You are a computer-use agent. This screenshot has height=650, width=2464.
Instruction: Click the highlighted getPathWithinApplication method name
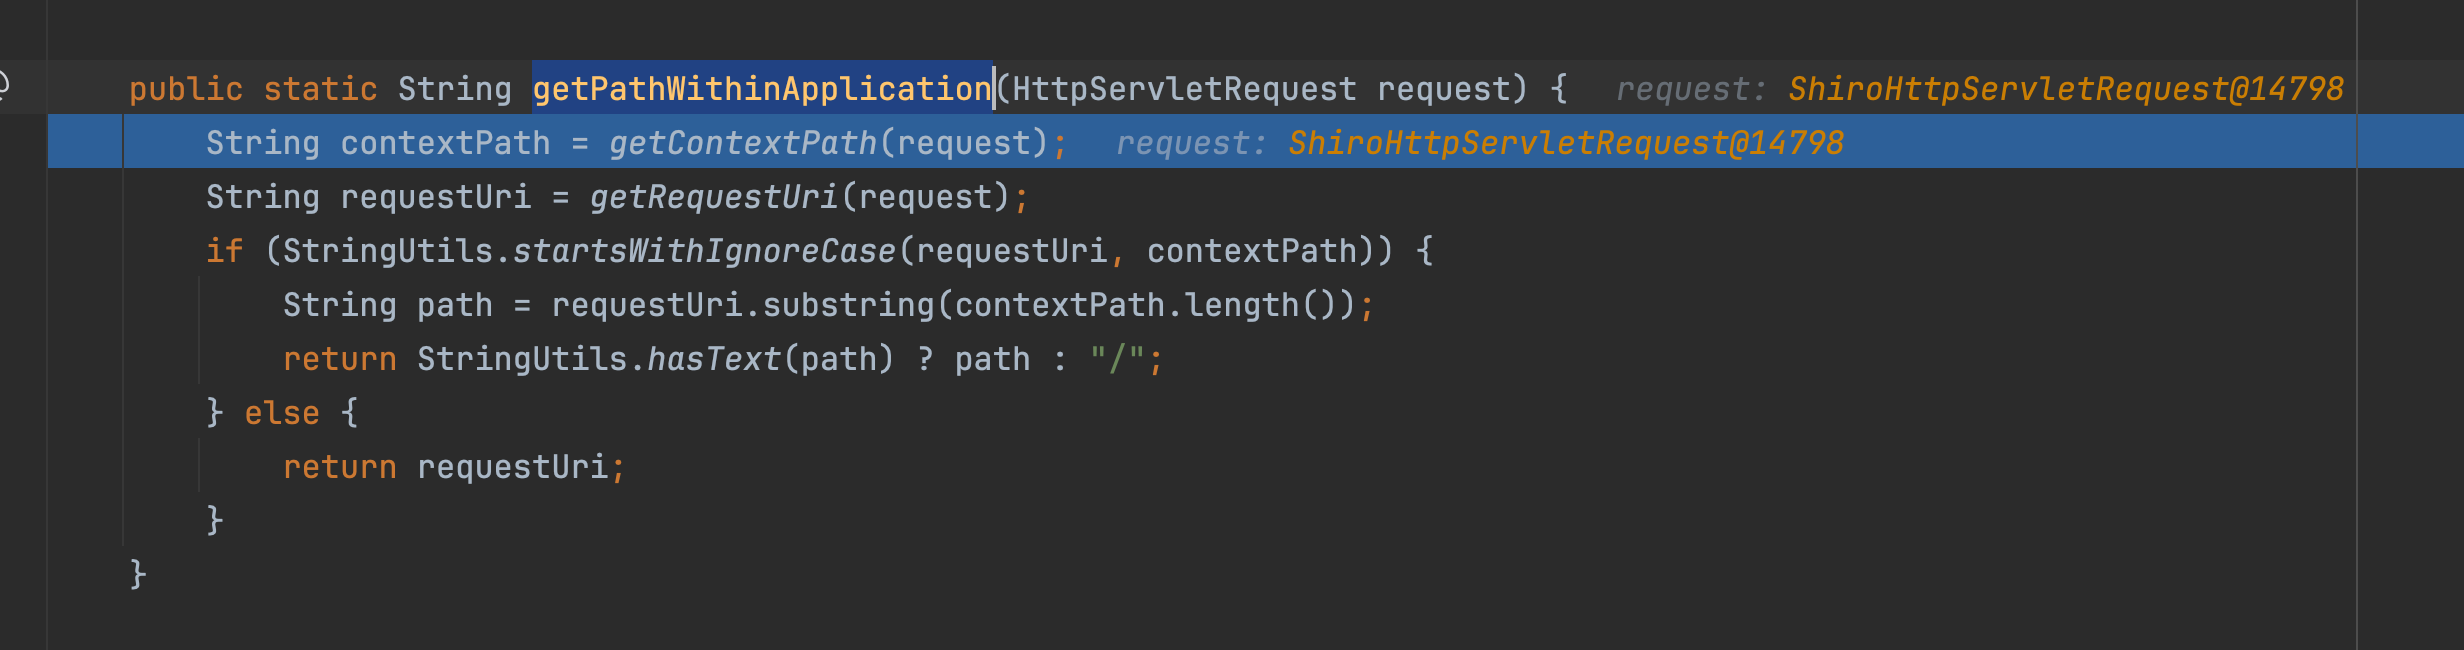click(x=761, y=89)
